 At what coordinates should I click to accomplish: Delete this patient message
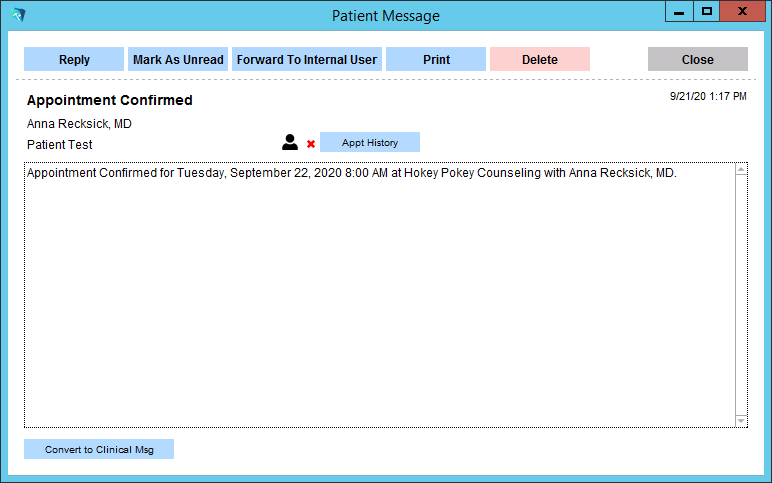point(540,60)
